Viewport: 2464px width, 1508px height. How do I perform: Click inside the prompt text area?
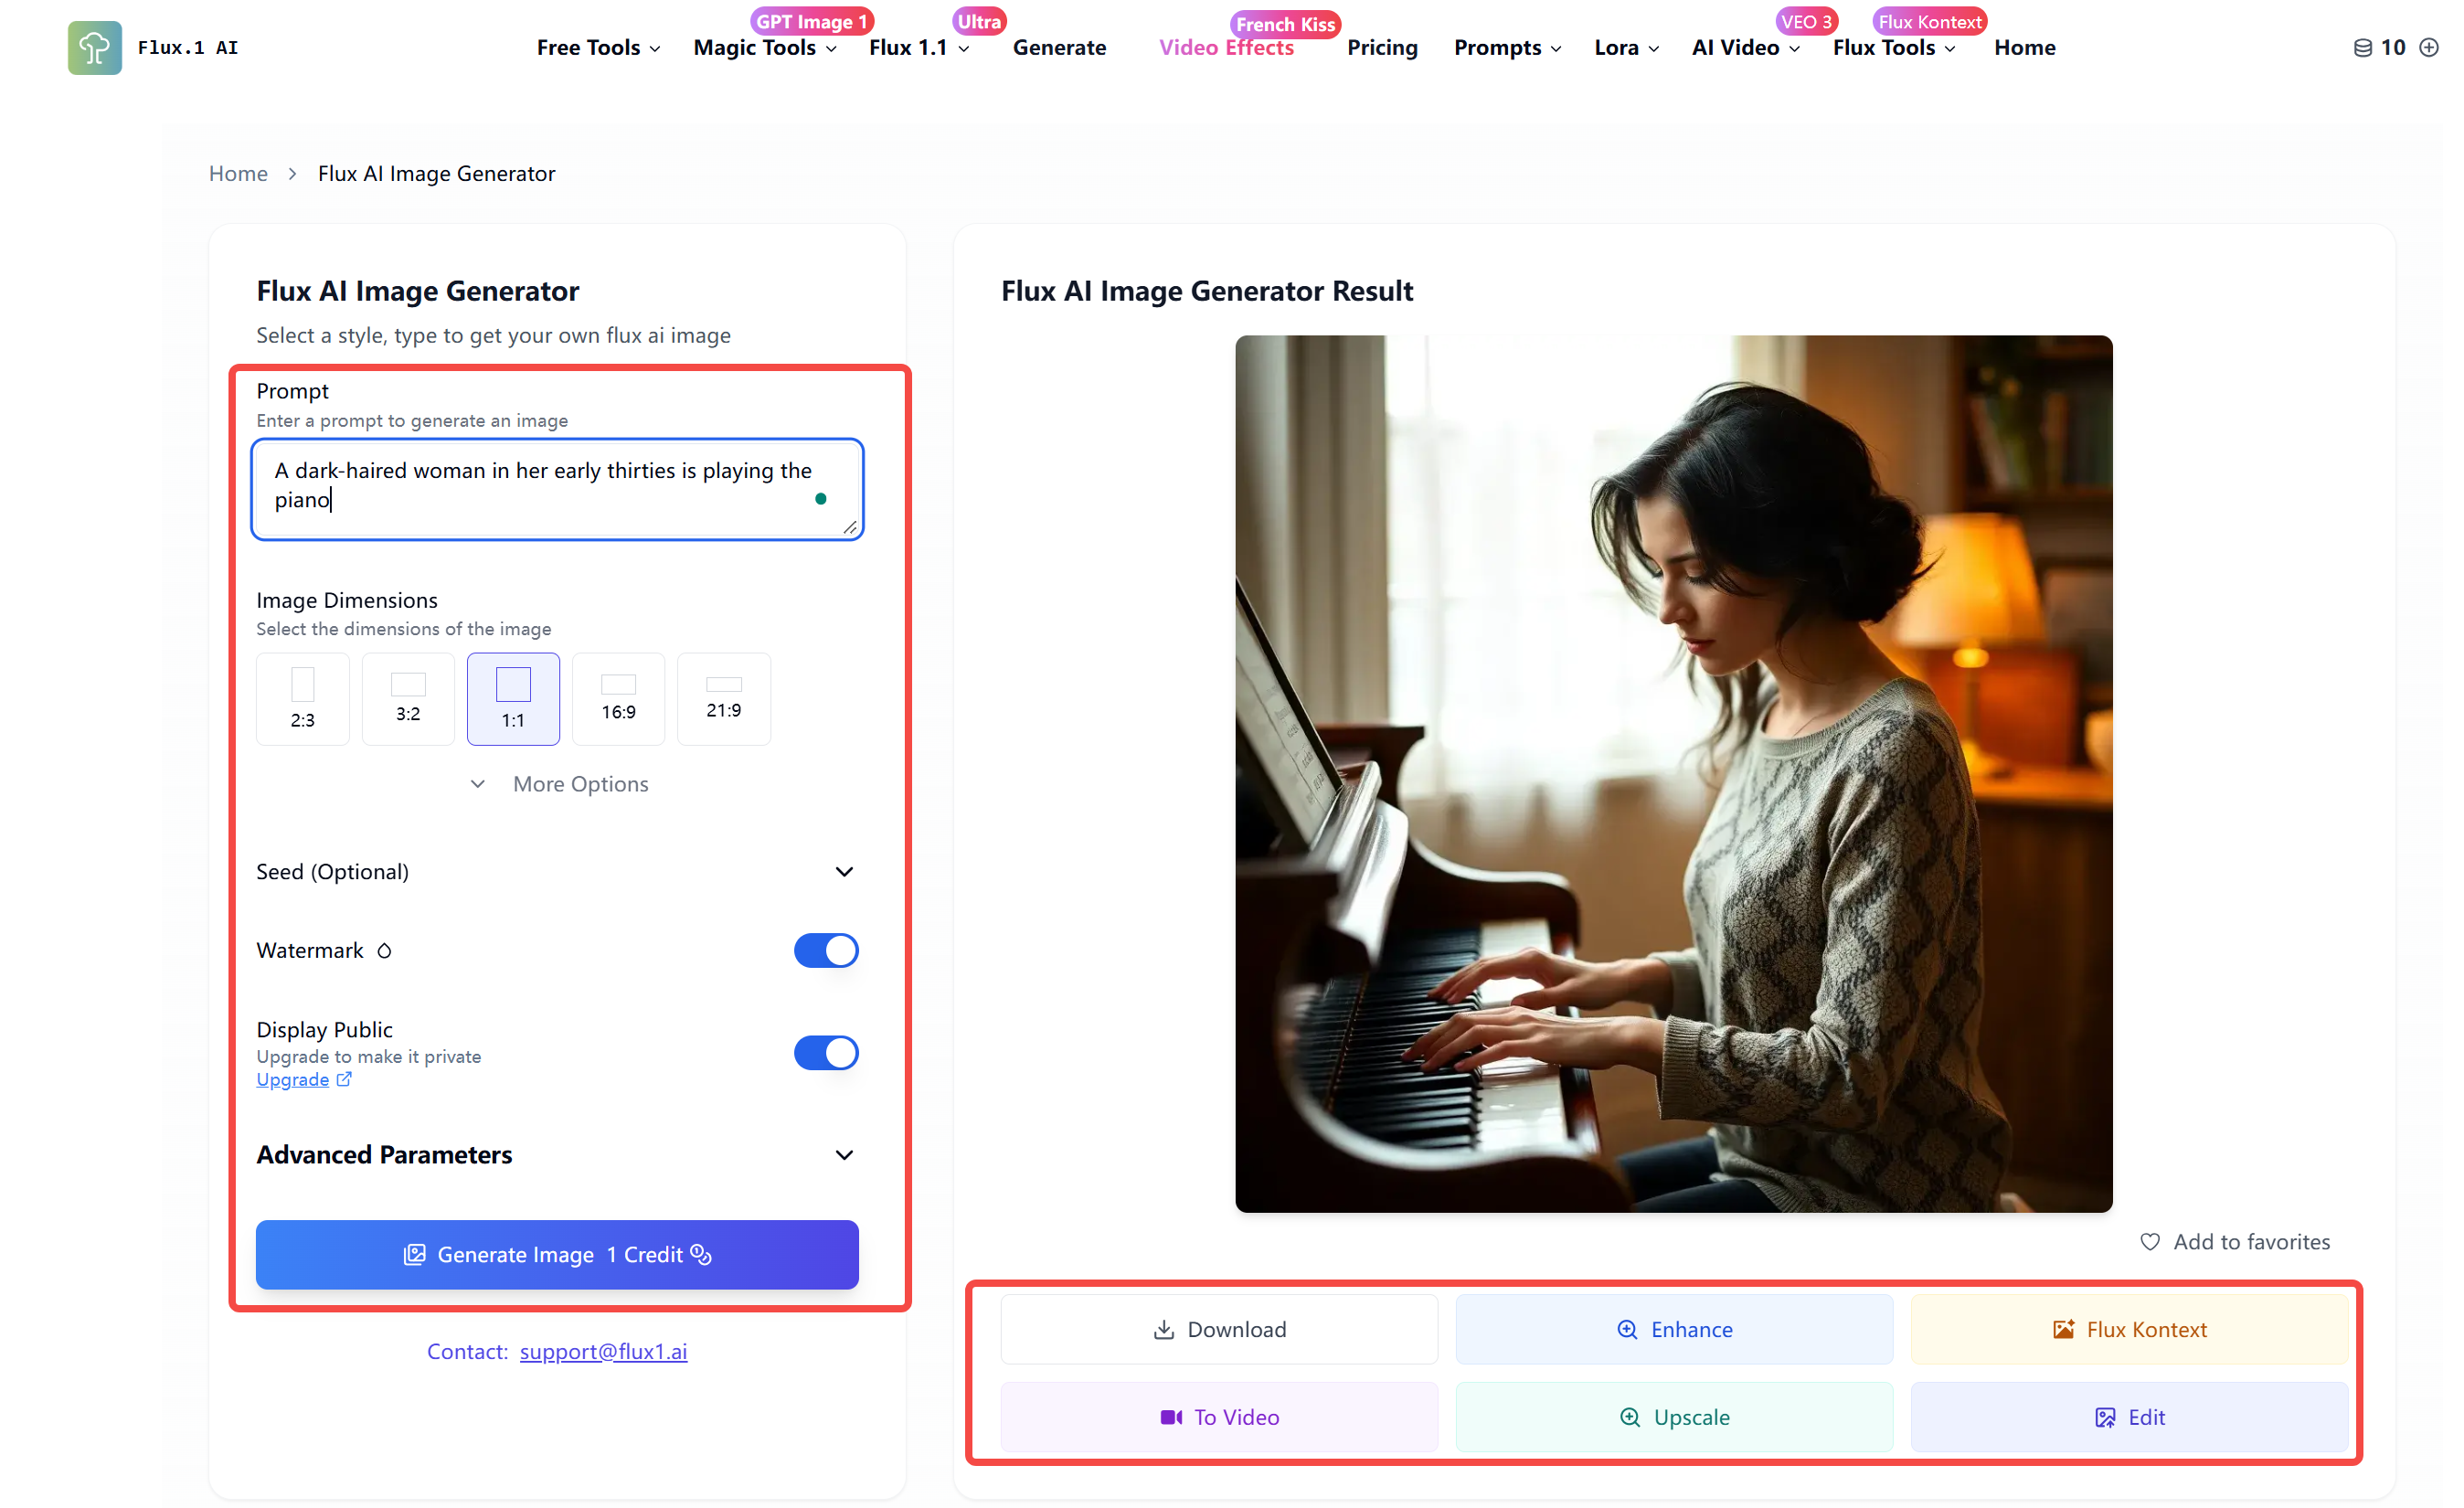click(556, 489)
